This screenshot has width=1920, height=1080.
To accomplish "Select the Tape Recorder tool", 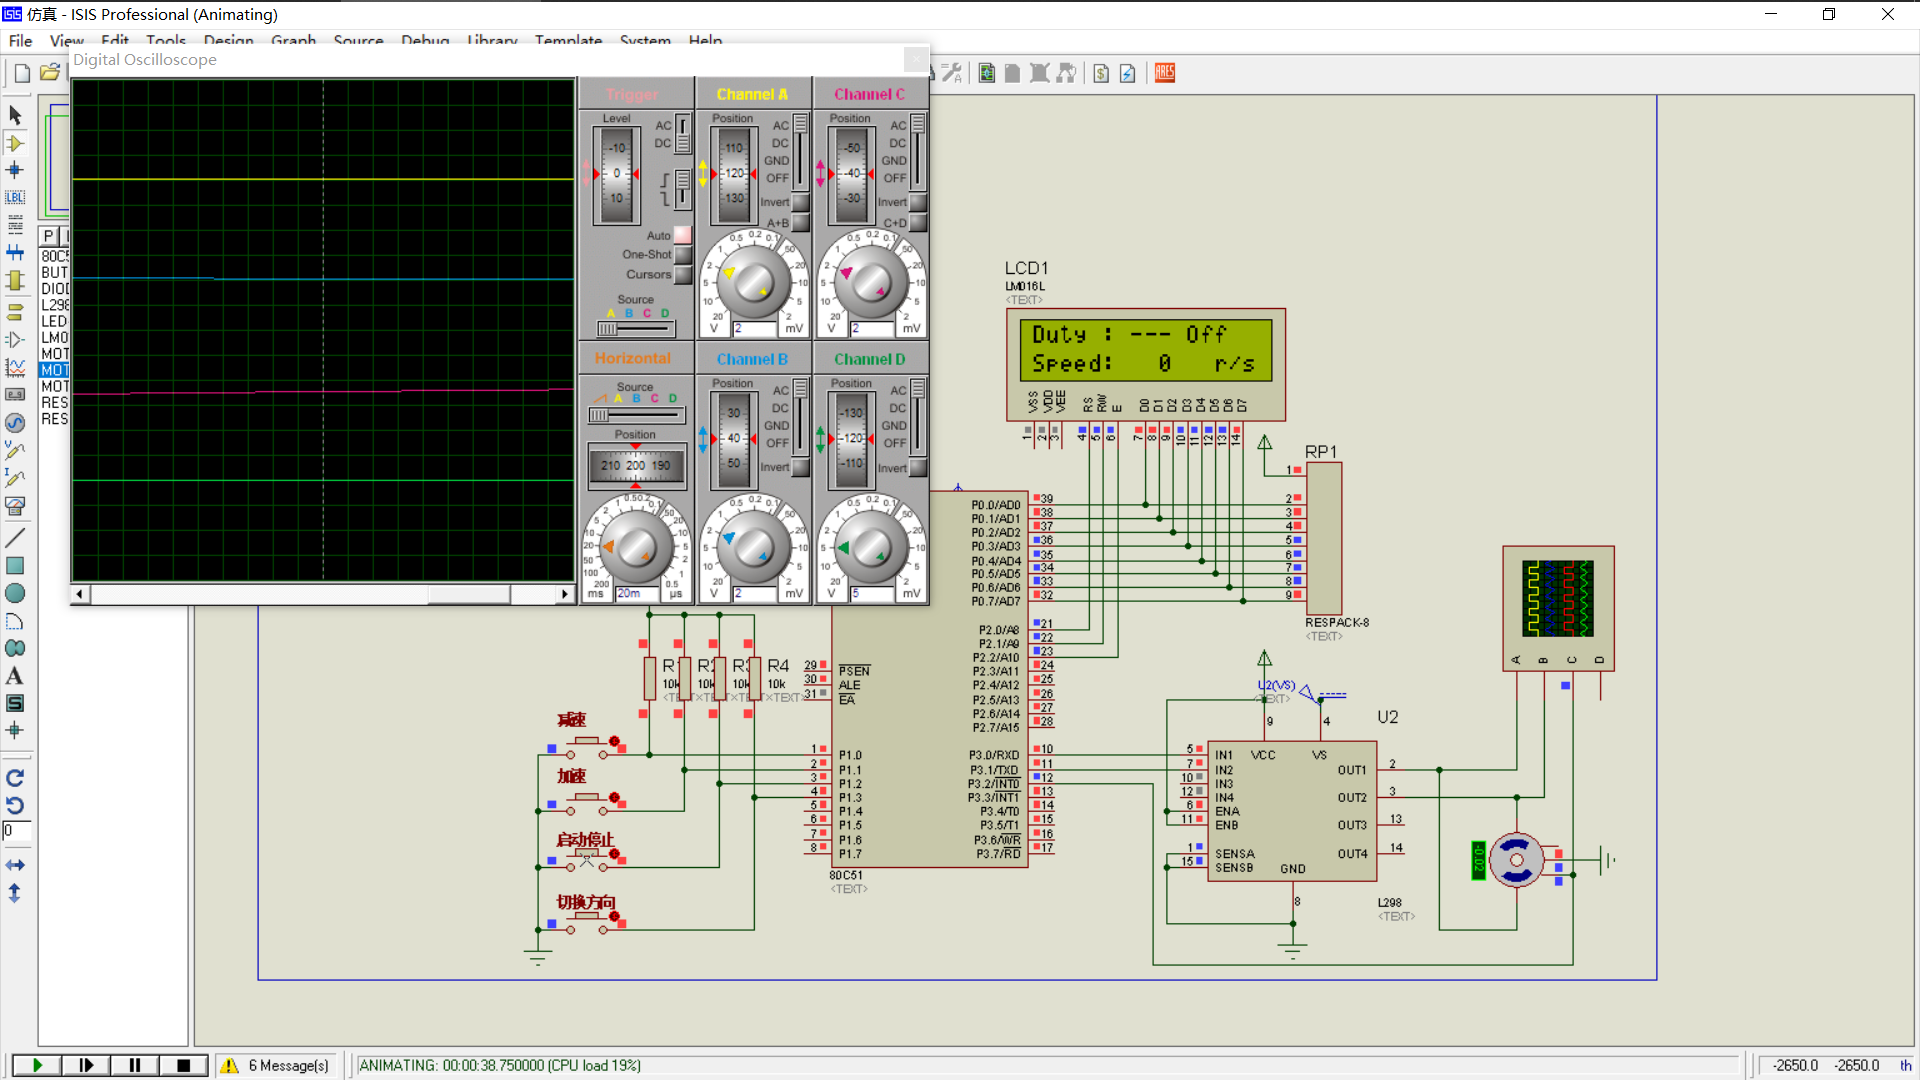I will pyautogui.click(x=15, y=395).
